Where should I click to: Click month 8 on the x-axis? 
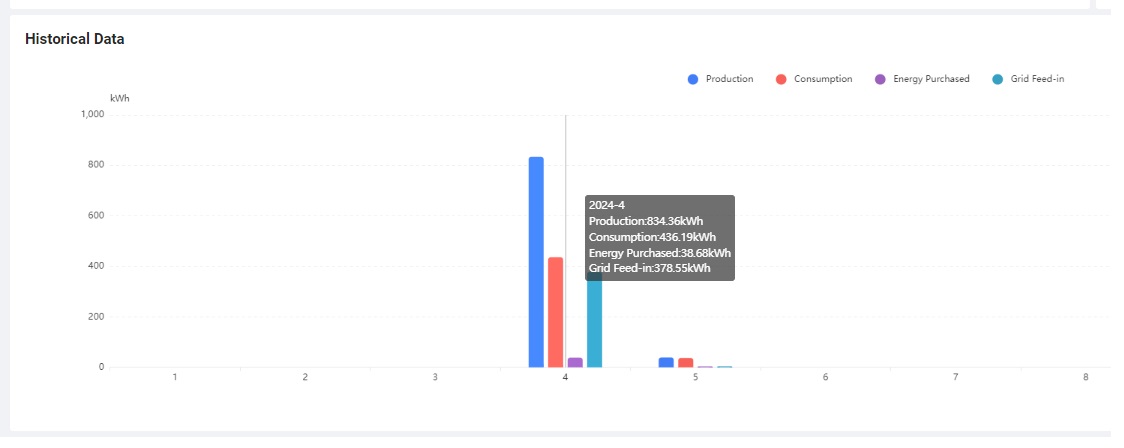[x=1085, y=377]
